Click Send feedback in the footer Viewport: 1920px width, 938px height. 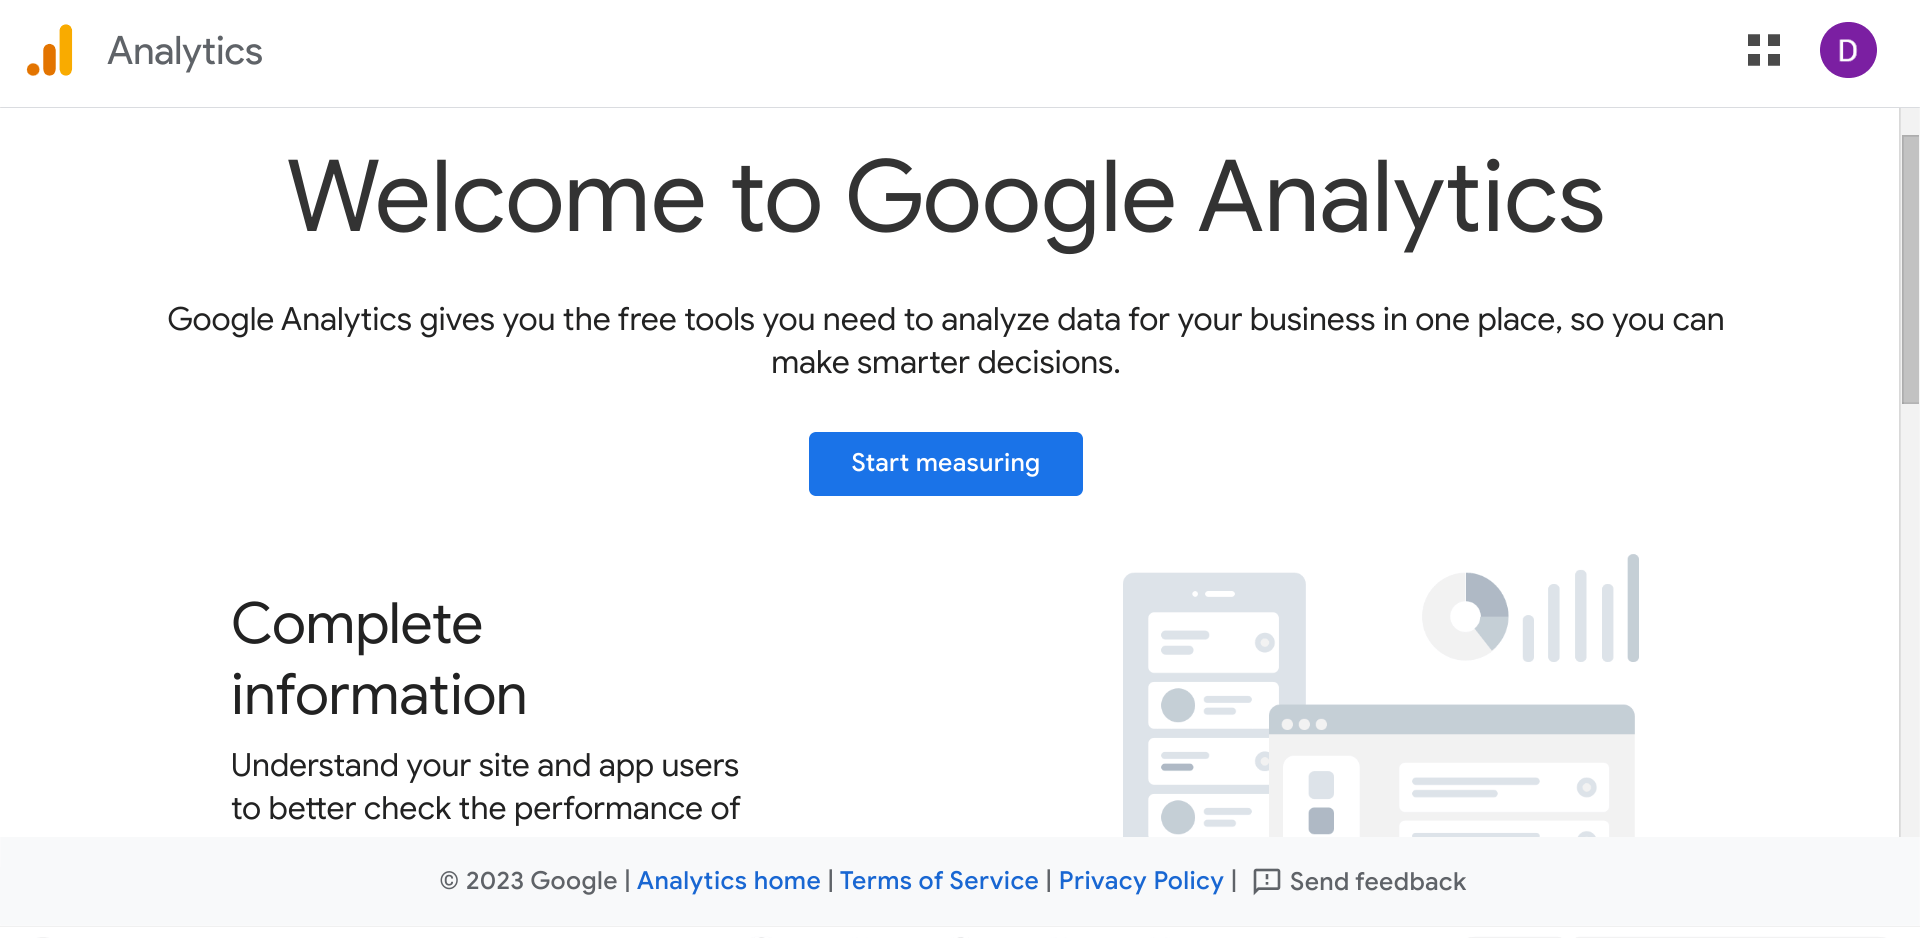[1377, 881]
